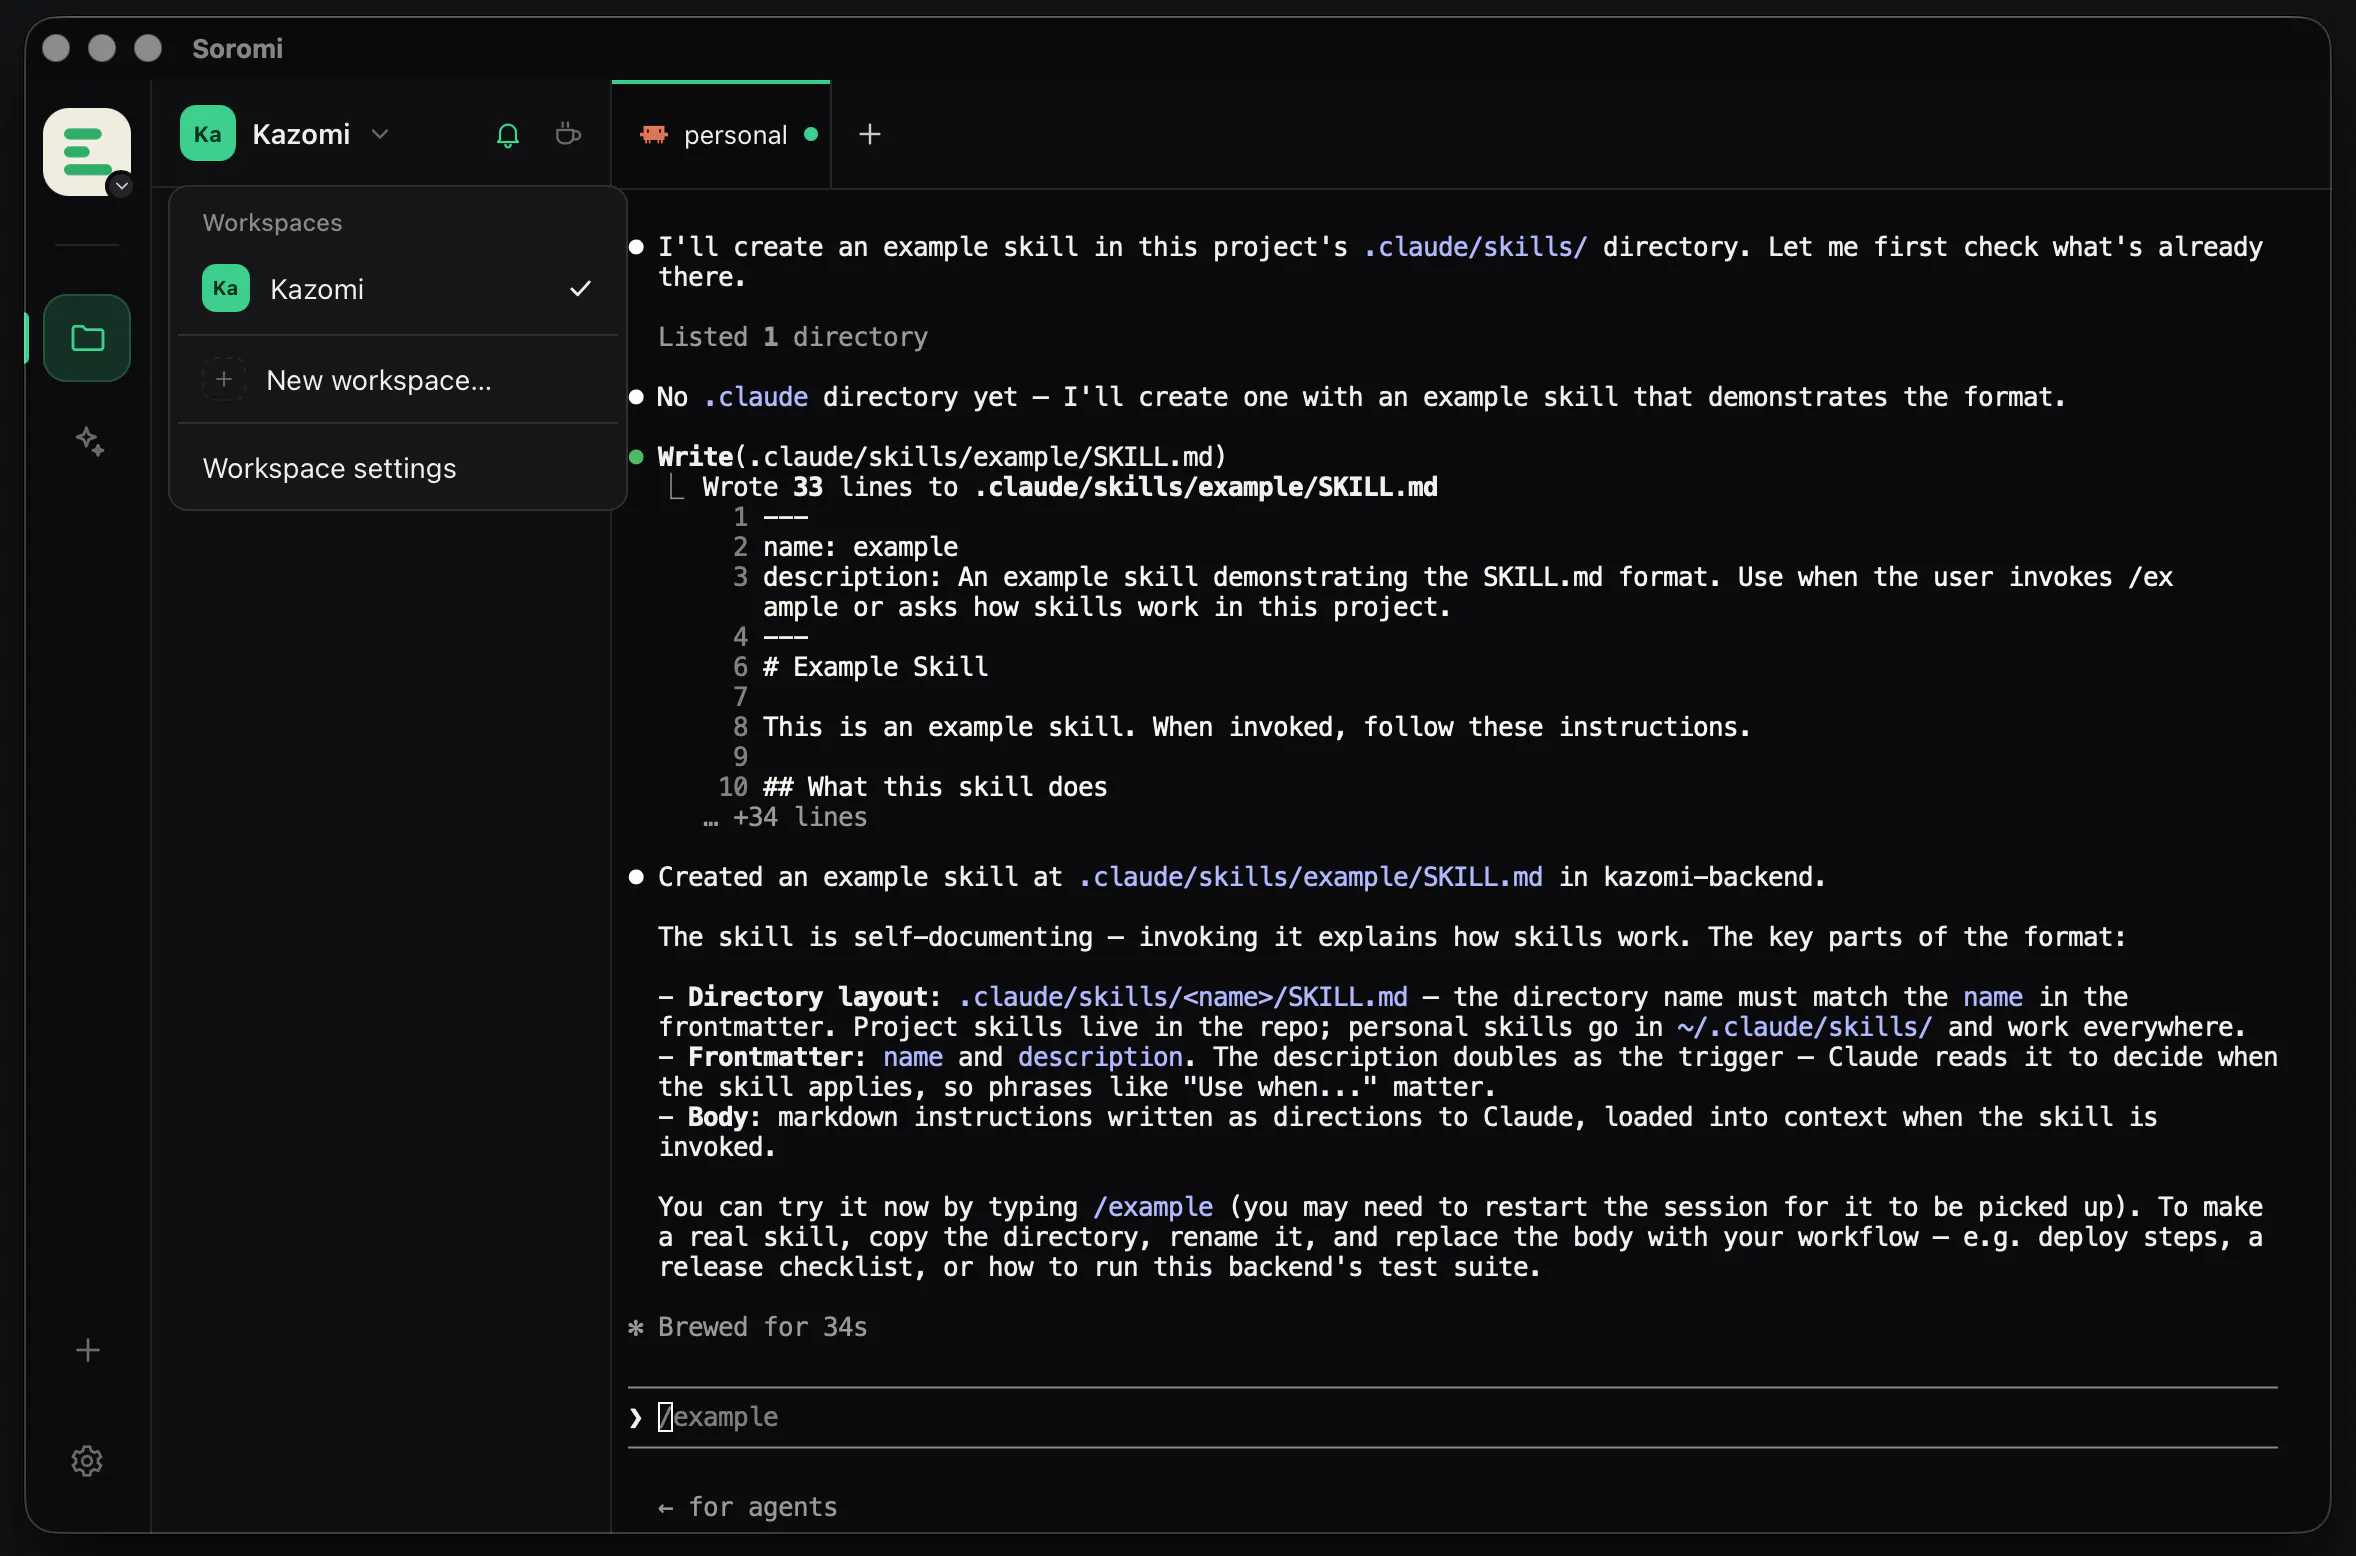
Task: Expand the Kazomi workspace dropdown chevron
Action: pos(380,134)
